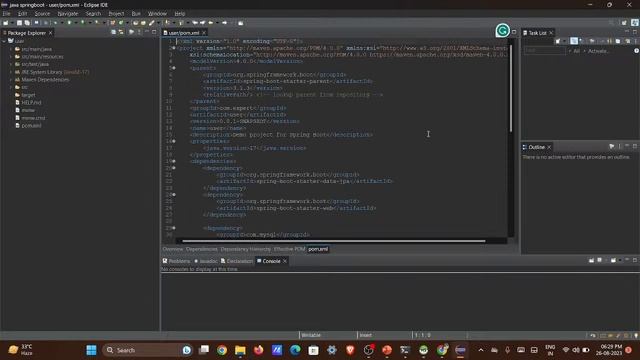The height and width of the screenshot is (360, 640).
Task: Collapse the properties fold marker on line 16
Action: [174, 141]
